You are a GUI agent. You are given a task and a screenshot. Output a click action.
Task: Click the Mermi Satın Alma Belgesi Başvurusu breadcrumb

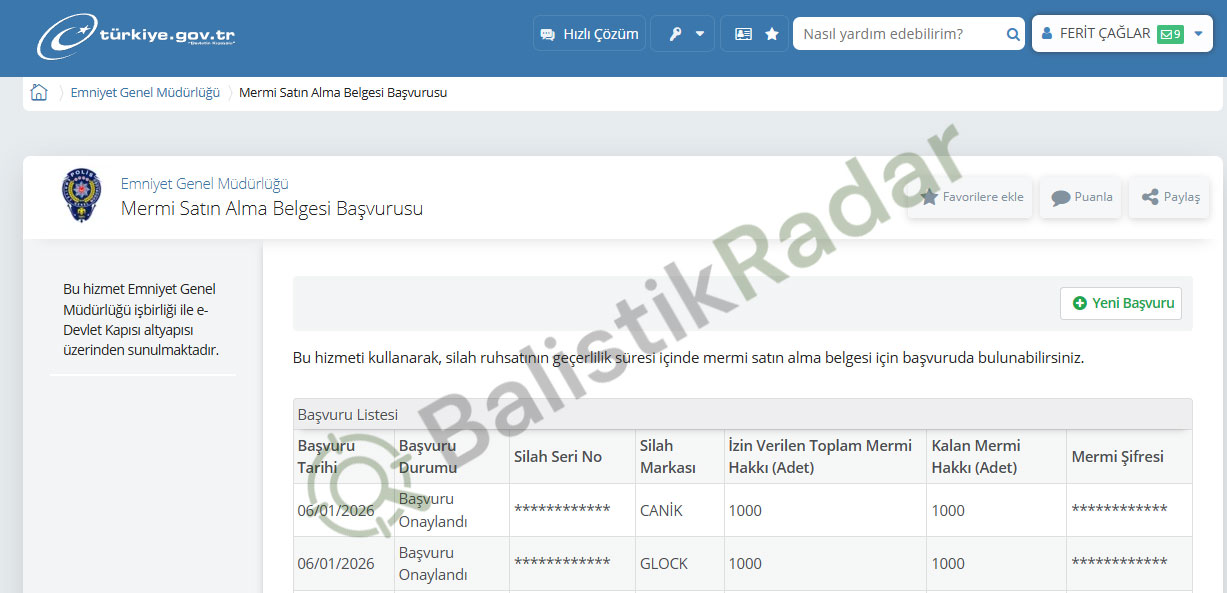click(343, 93)
